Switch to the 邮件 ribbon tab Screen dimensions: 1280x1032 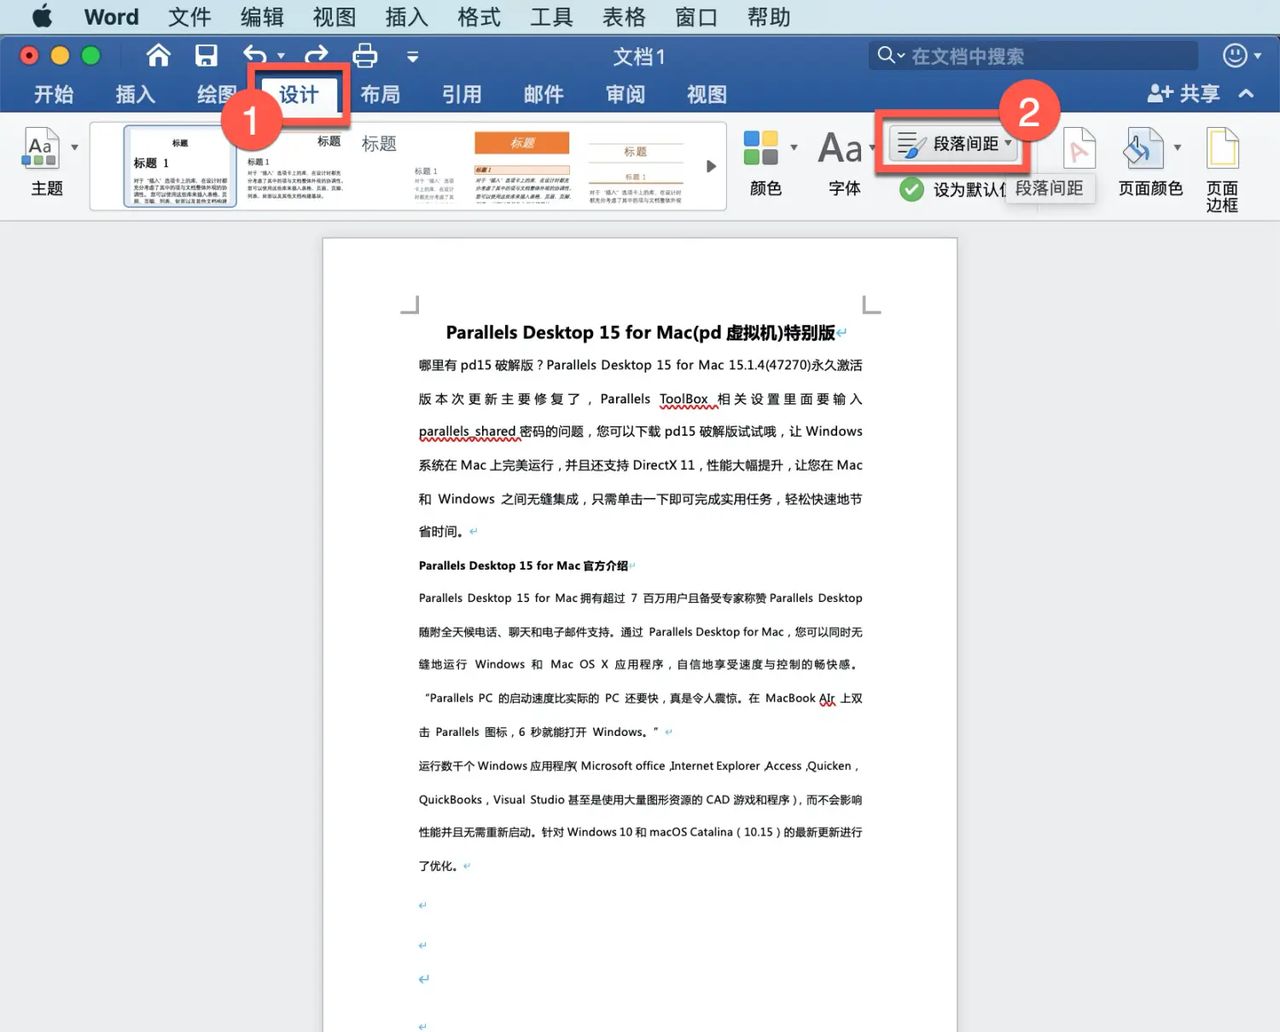[x=544, y=94]
